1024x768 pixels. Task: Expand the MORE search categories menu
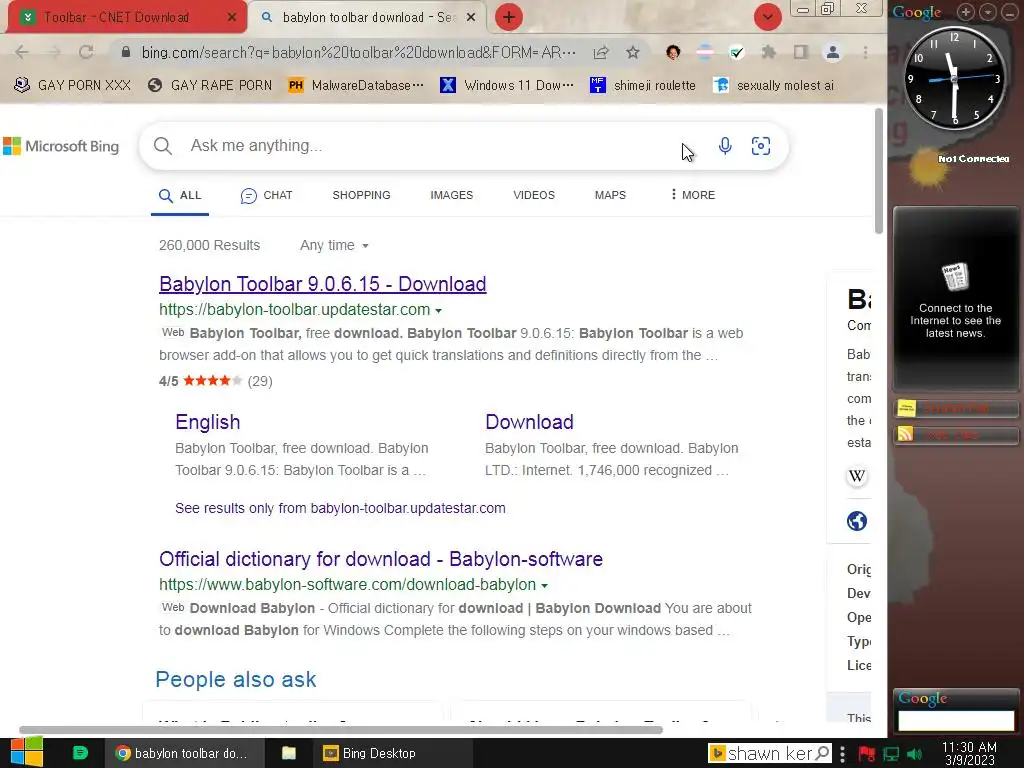pos(693,195)
